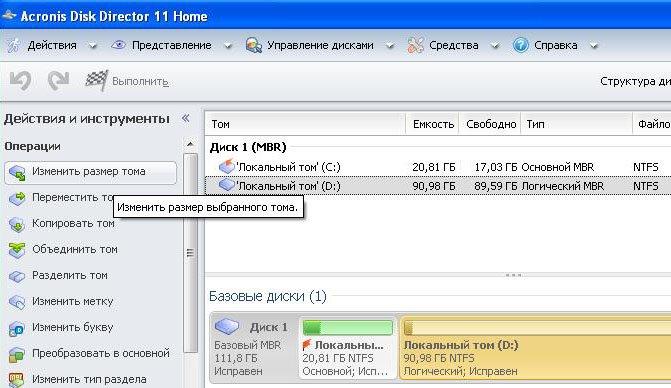Click the Свободно column header
The image size is (671, 388).
point(490,124)
